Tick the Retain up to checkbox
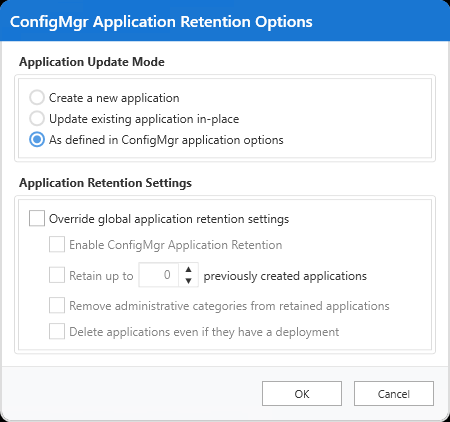Image resolution: width=450 pixels, height=422 pixels. point(57,275)
